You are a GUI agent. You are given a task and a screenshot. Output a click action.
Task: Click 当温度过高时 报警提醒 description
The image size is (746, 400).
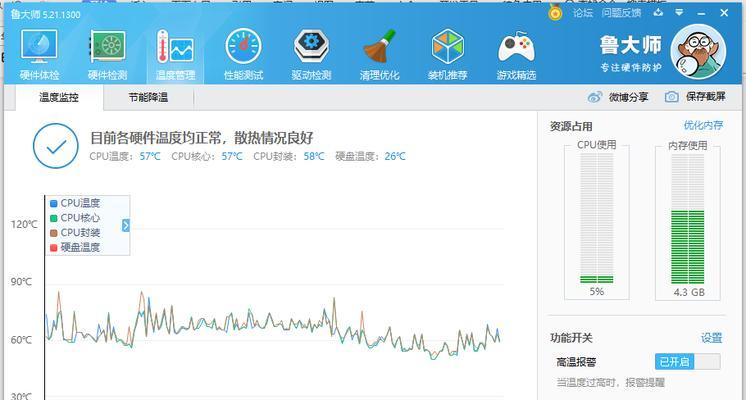[x=610, y=382]
